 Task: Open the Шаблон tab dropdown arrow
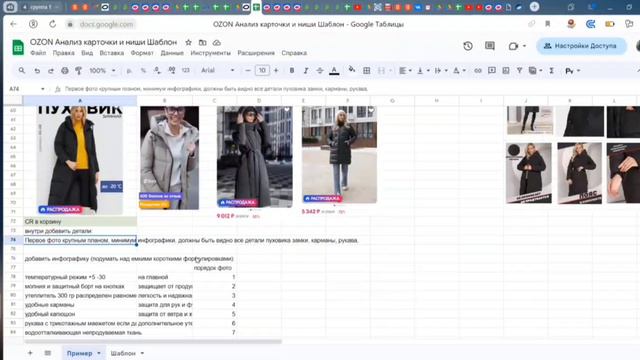click(x=142, y=353)
